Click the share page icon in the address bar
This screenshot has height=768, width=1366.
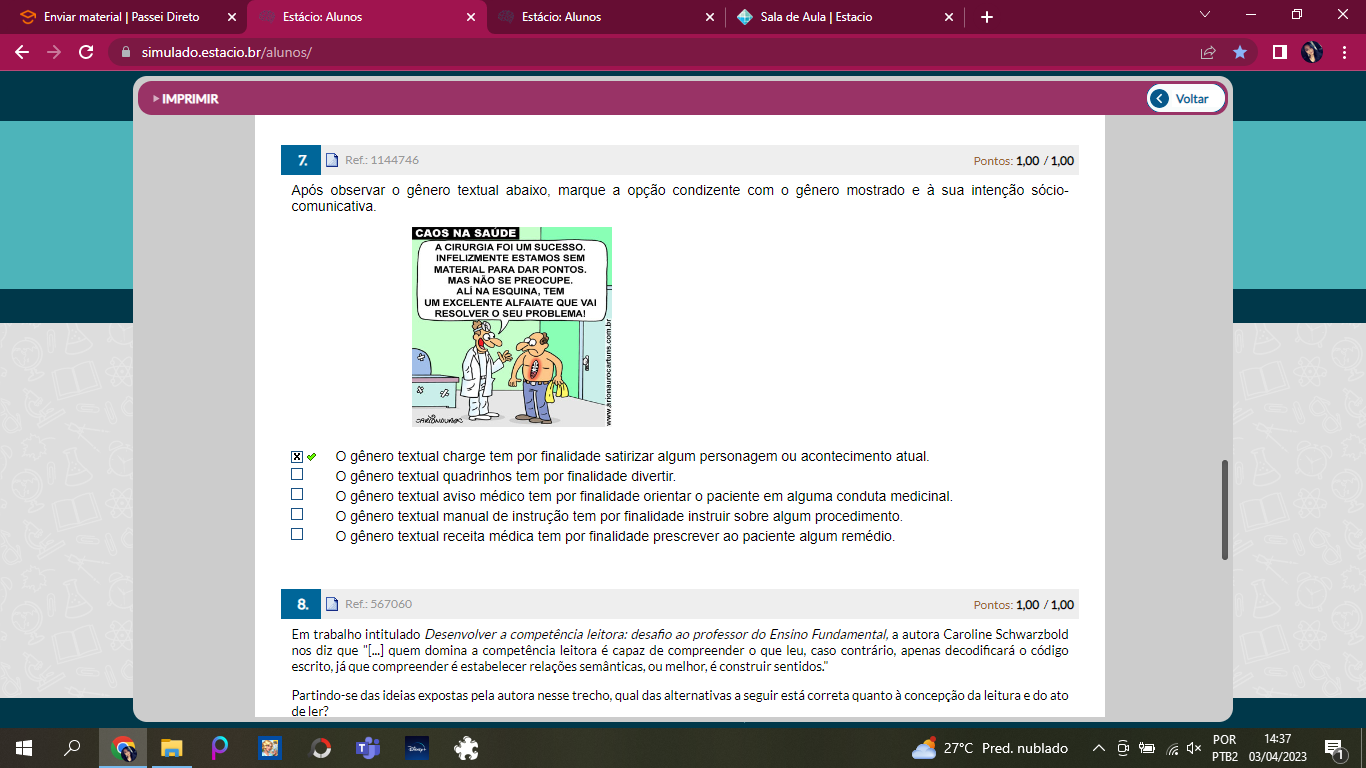[x=1208, y=52]
